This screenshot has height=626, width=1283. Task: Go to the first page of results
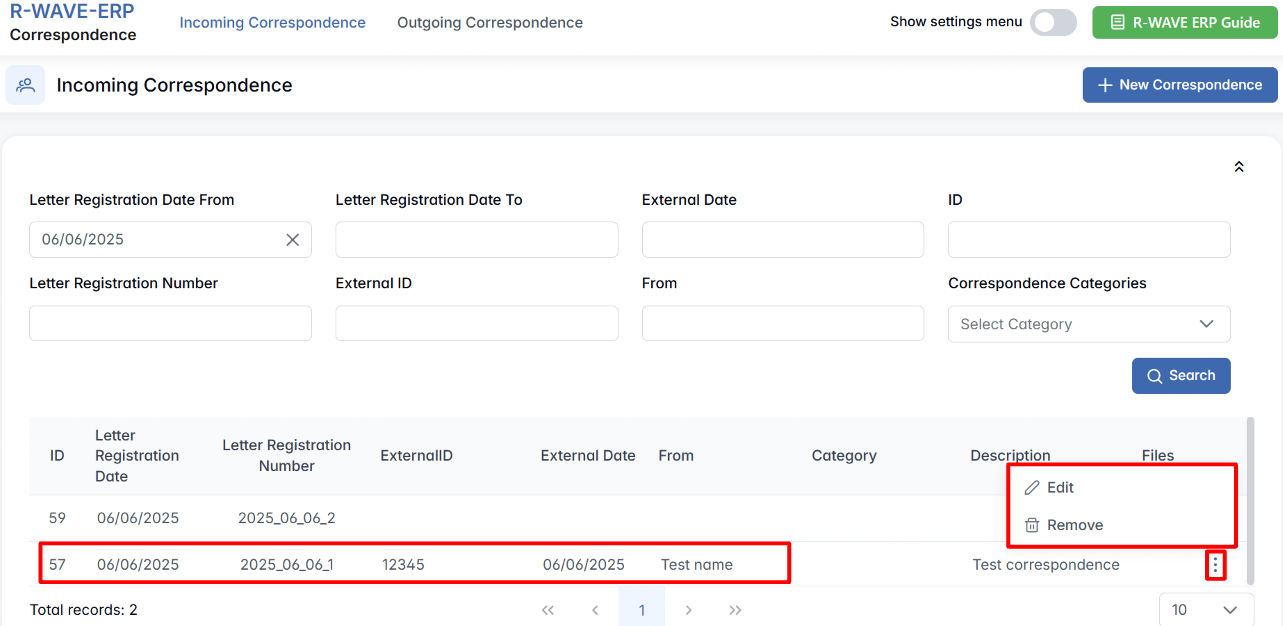tap(547, 610)
